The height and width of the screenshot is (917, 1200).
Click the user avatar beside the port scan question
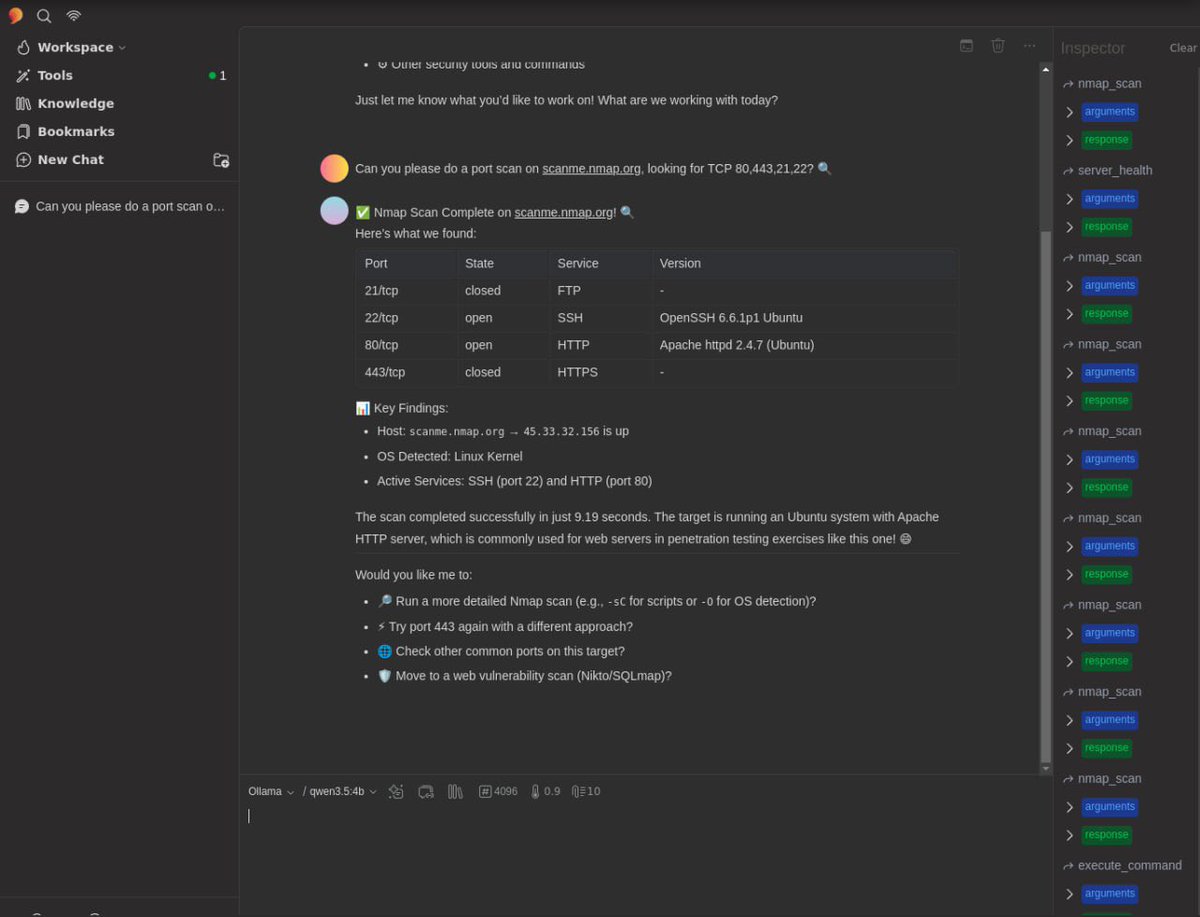334,168
